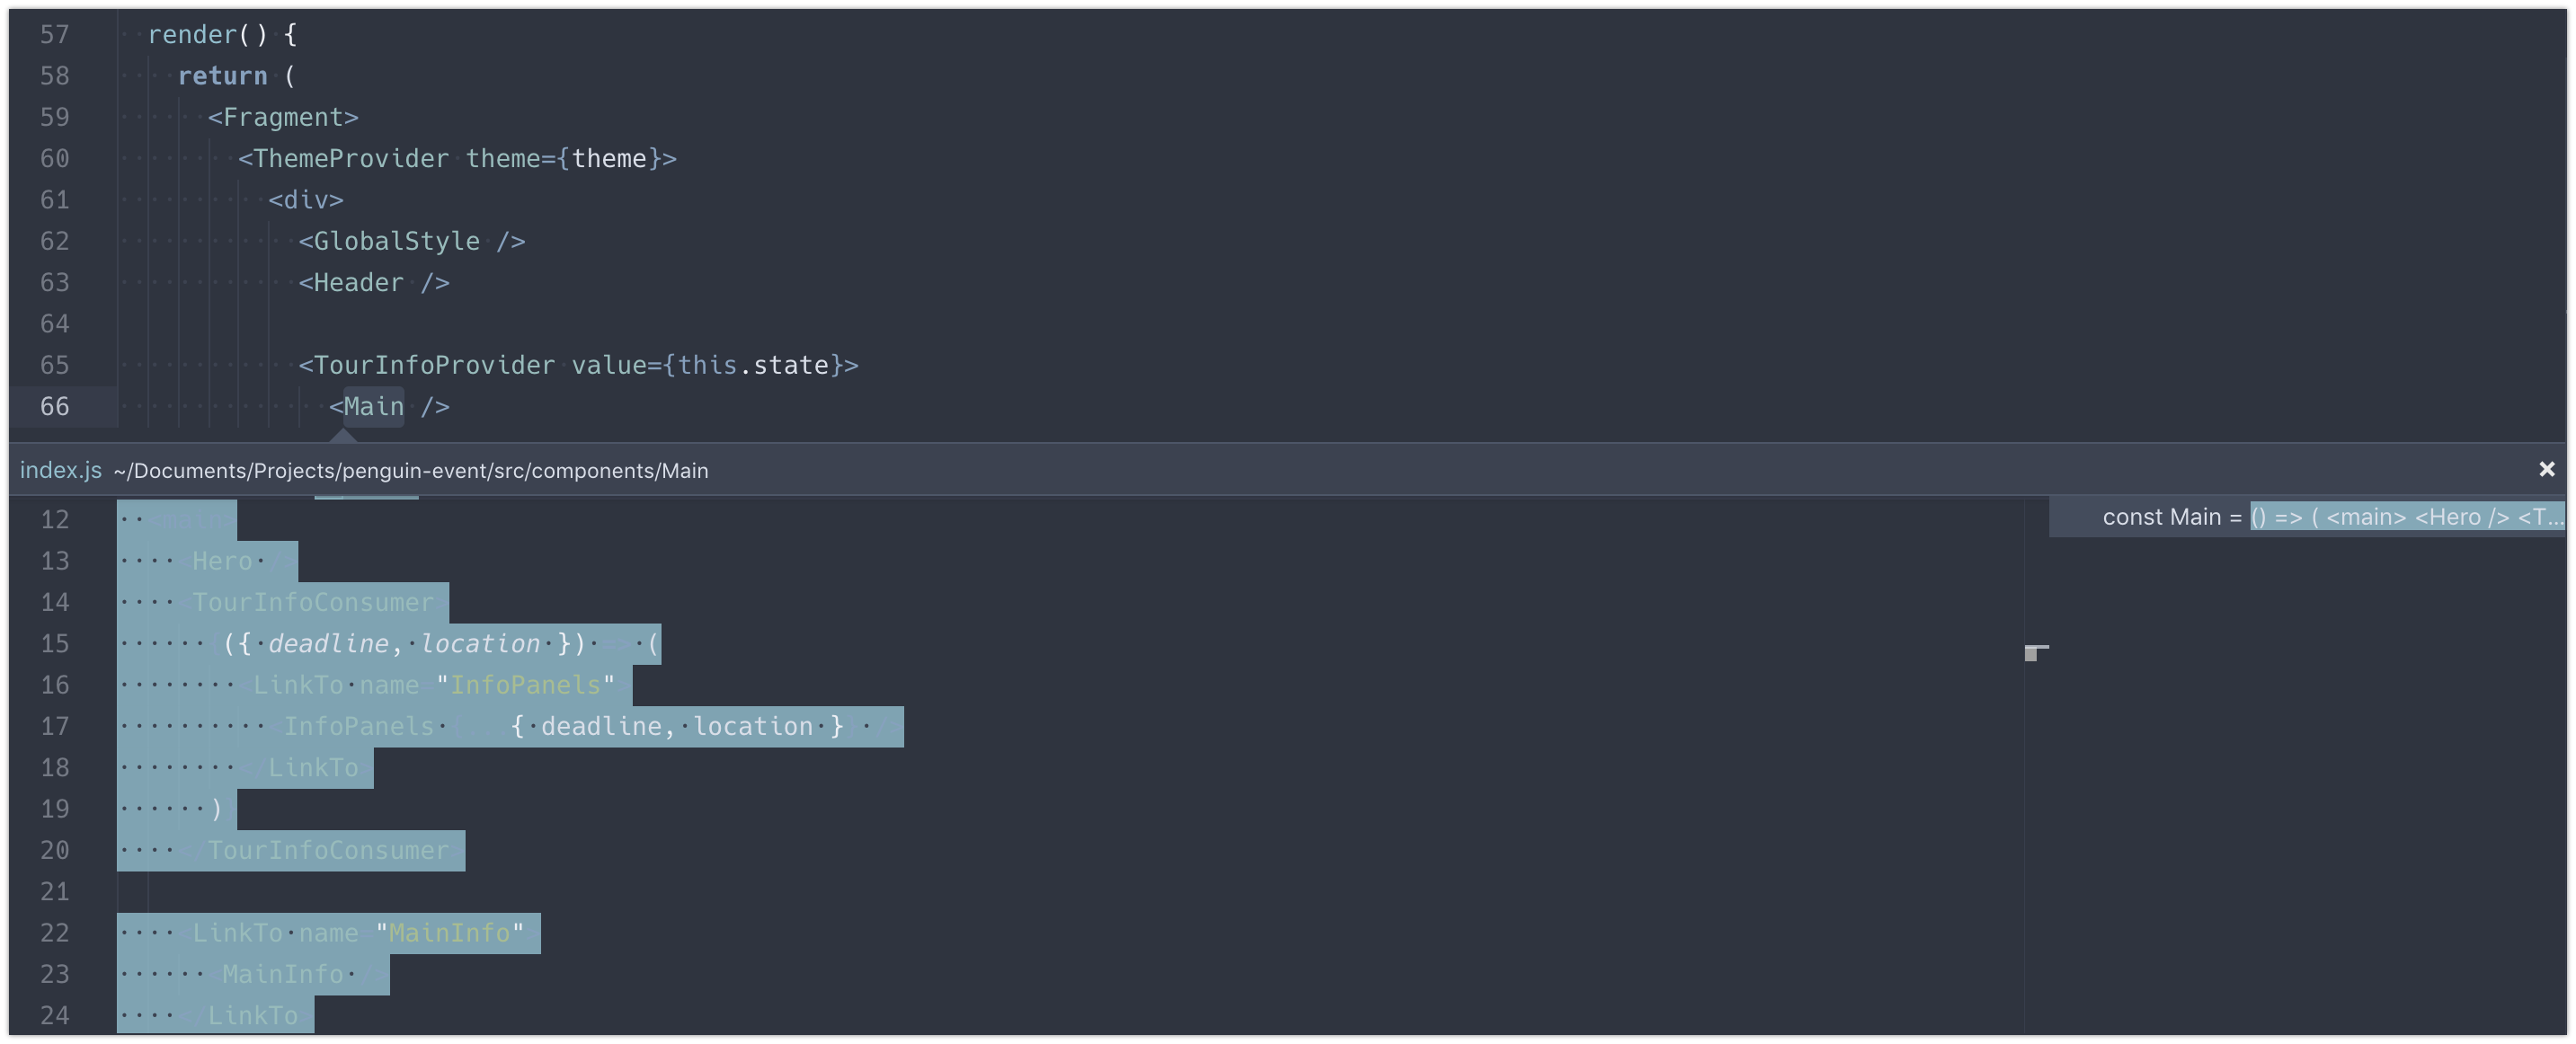Select line number 66 in the gutter
Image resolution: width=2576 pixels, height=1044 pixels.
[57, 406]
